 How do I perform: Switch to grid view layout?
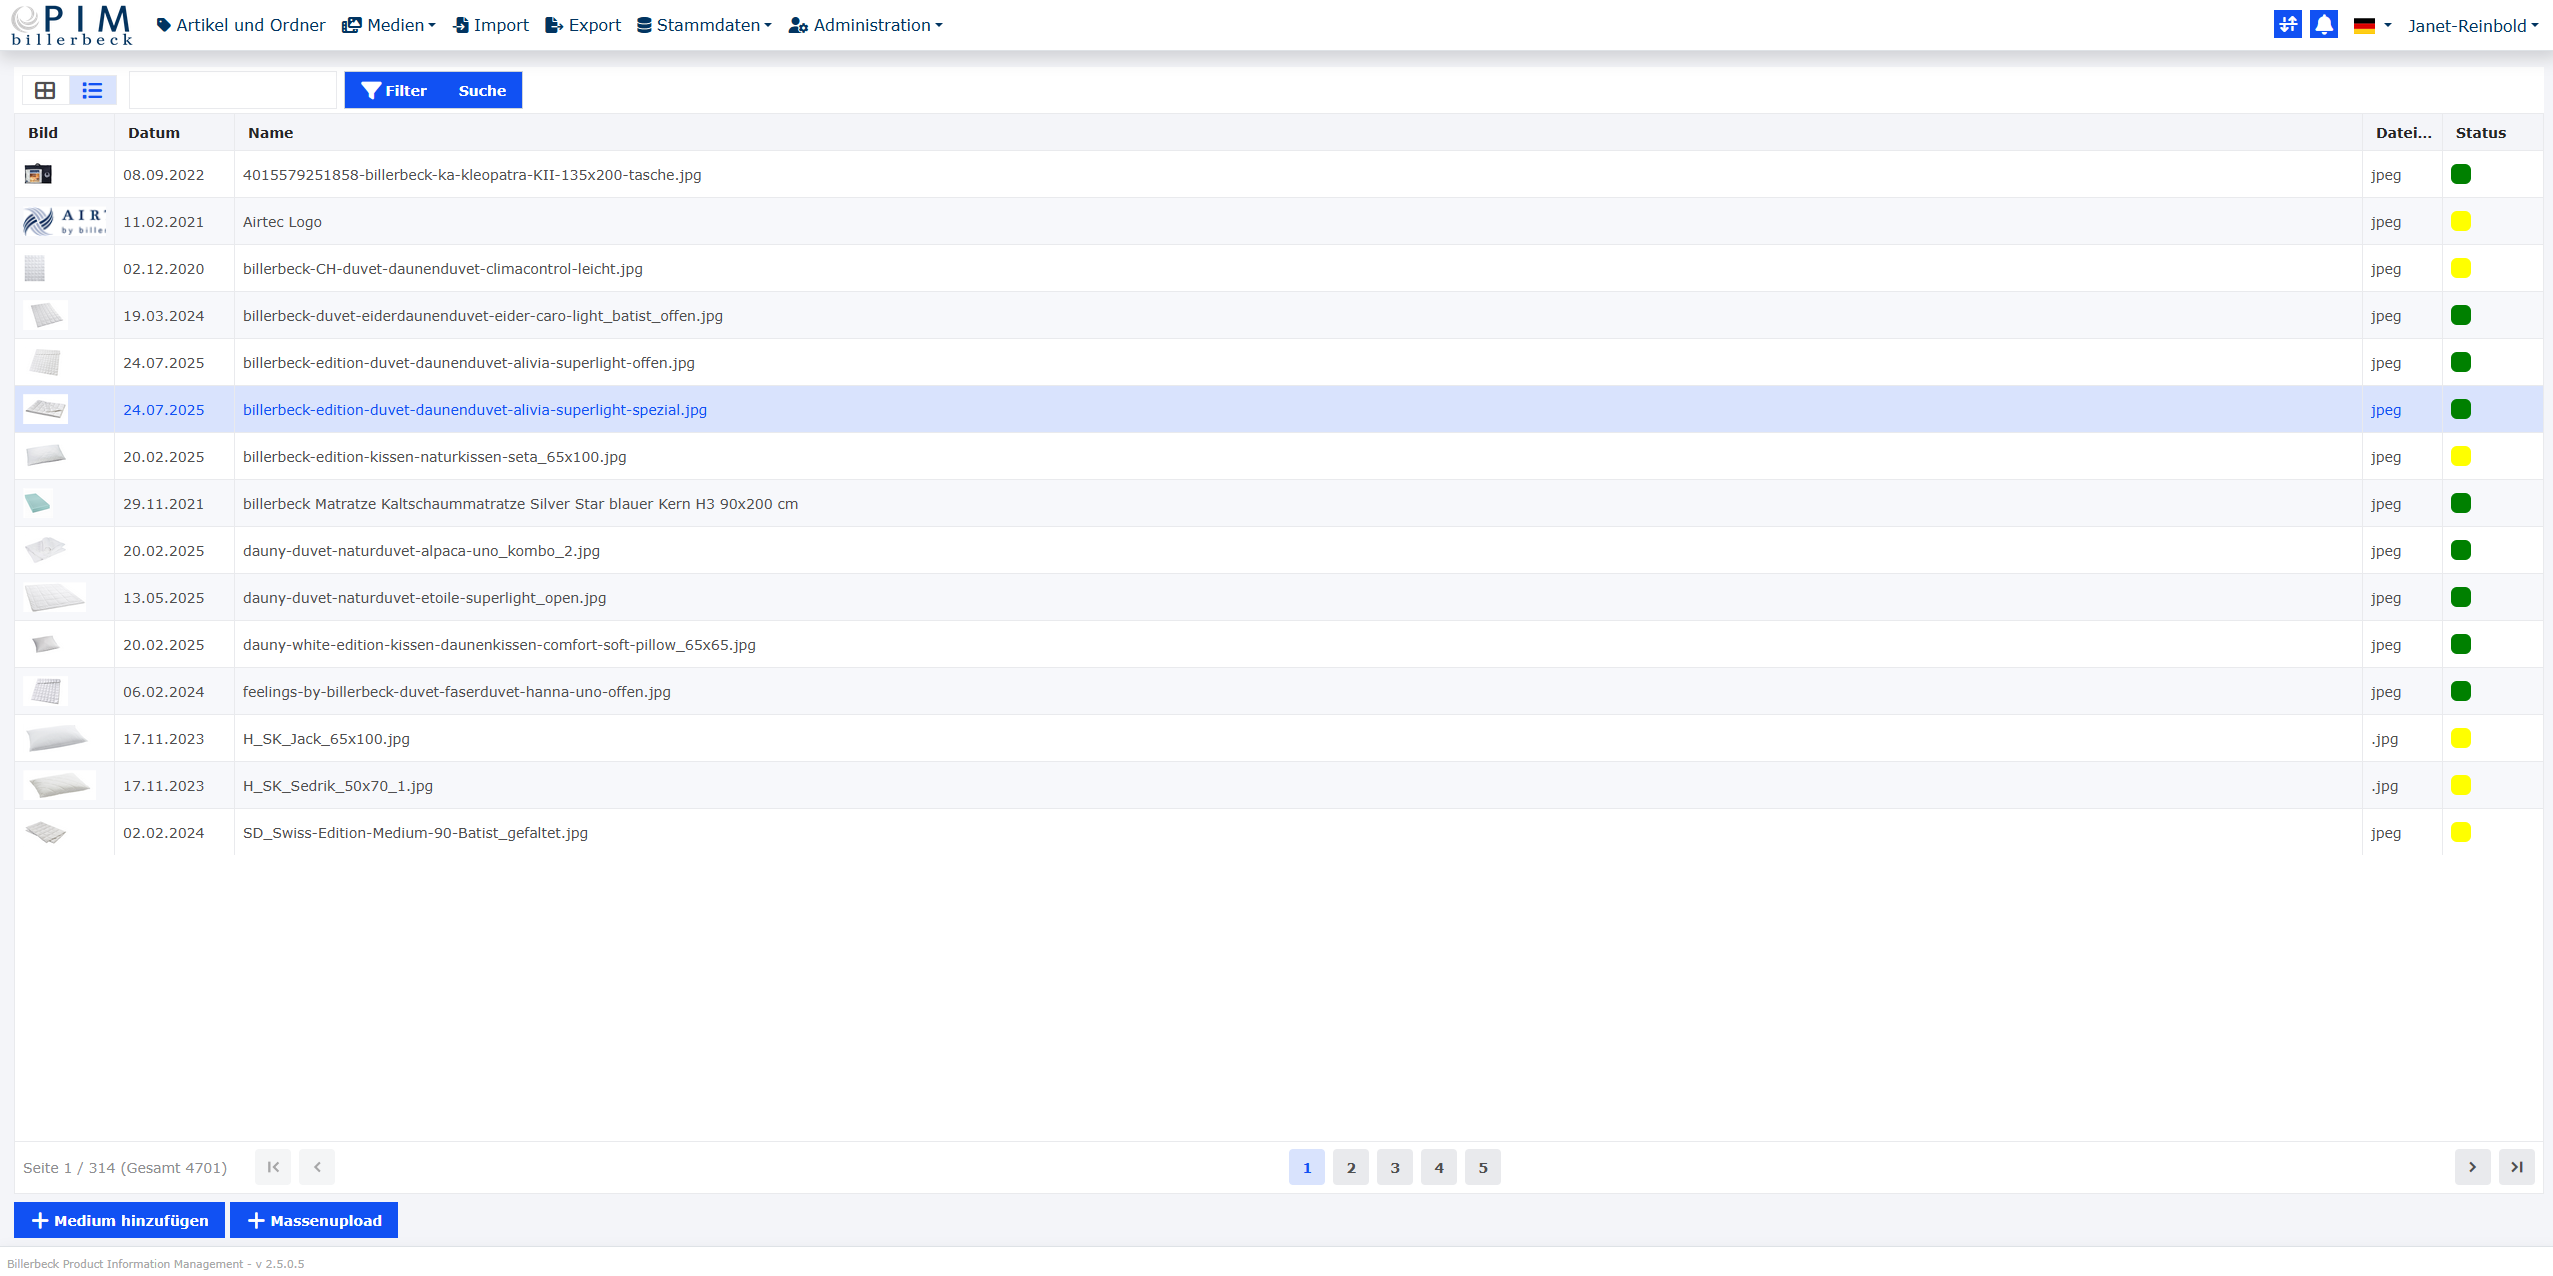[x=45, y=90]
